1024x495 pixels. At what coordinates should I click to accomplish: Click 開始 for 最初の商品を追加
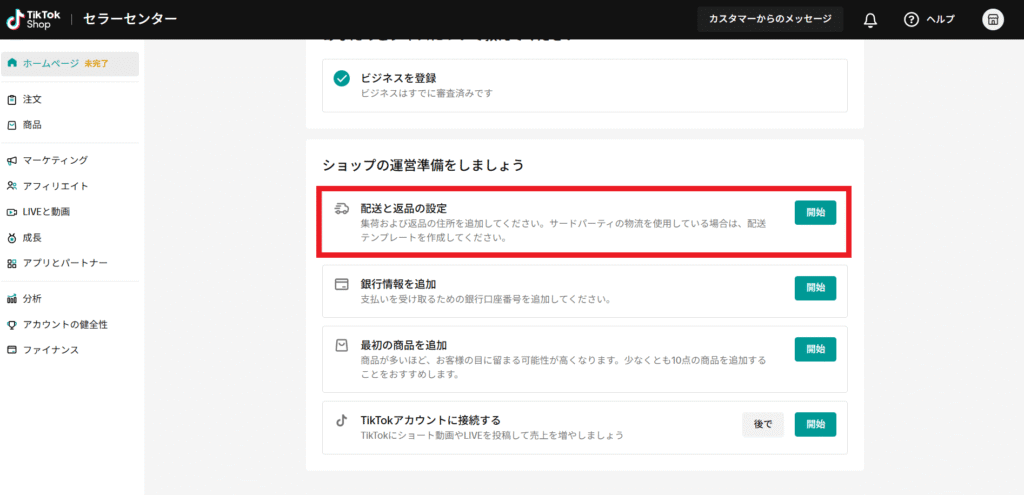pyautogui.click(x=815, y=349)
